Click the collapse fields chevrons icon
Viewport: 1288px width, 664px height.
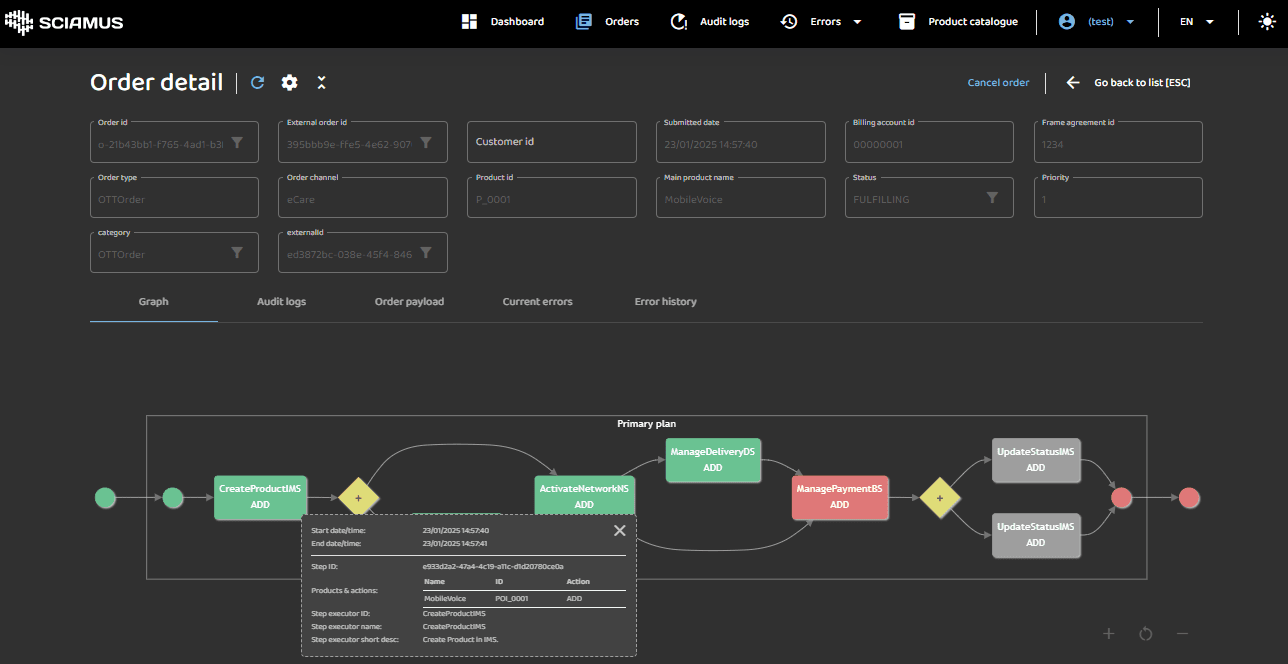tap(321, 83)
